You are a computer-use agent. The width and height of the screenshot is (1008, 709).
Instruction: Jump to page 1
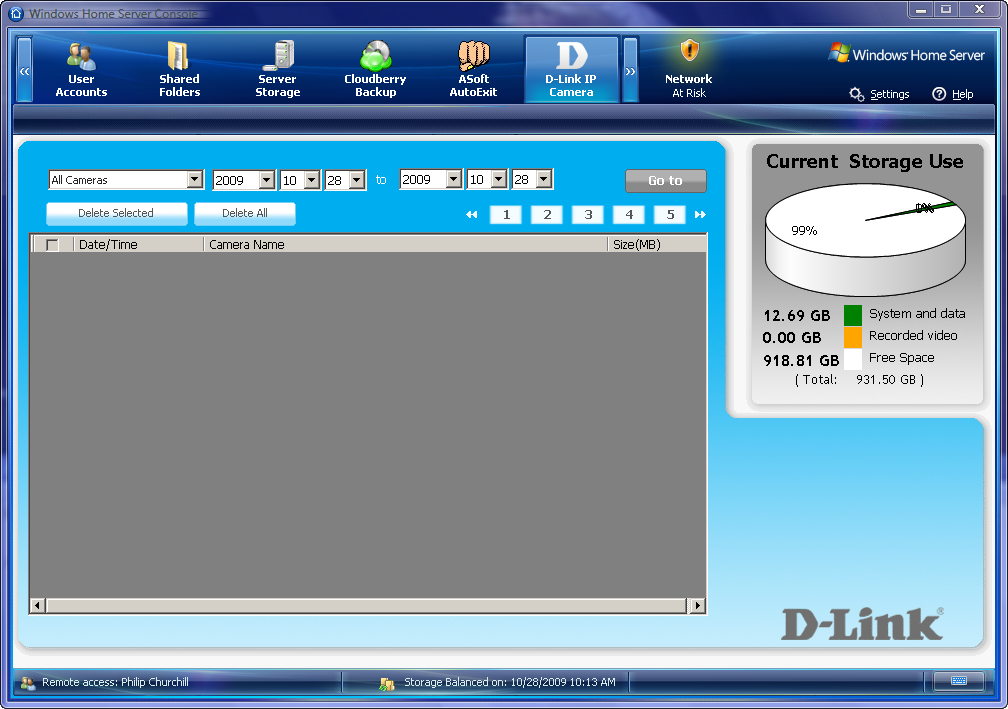click(x=507, y=215)
